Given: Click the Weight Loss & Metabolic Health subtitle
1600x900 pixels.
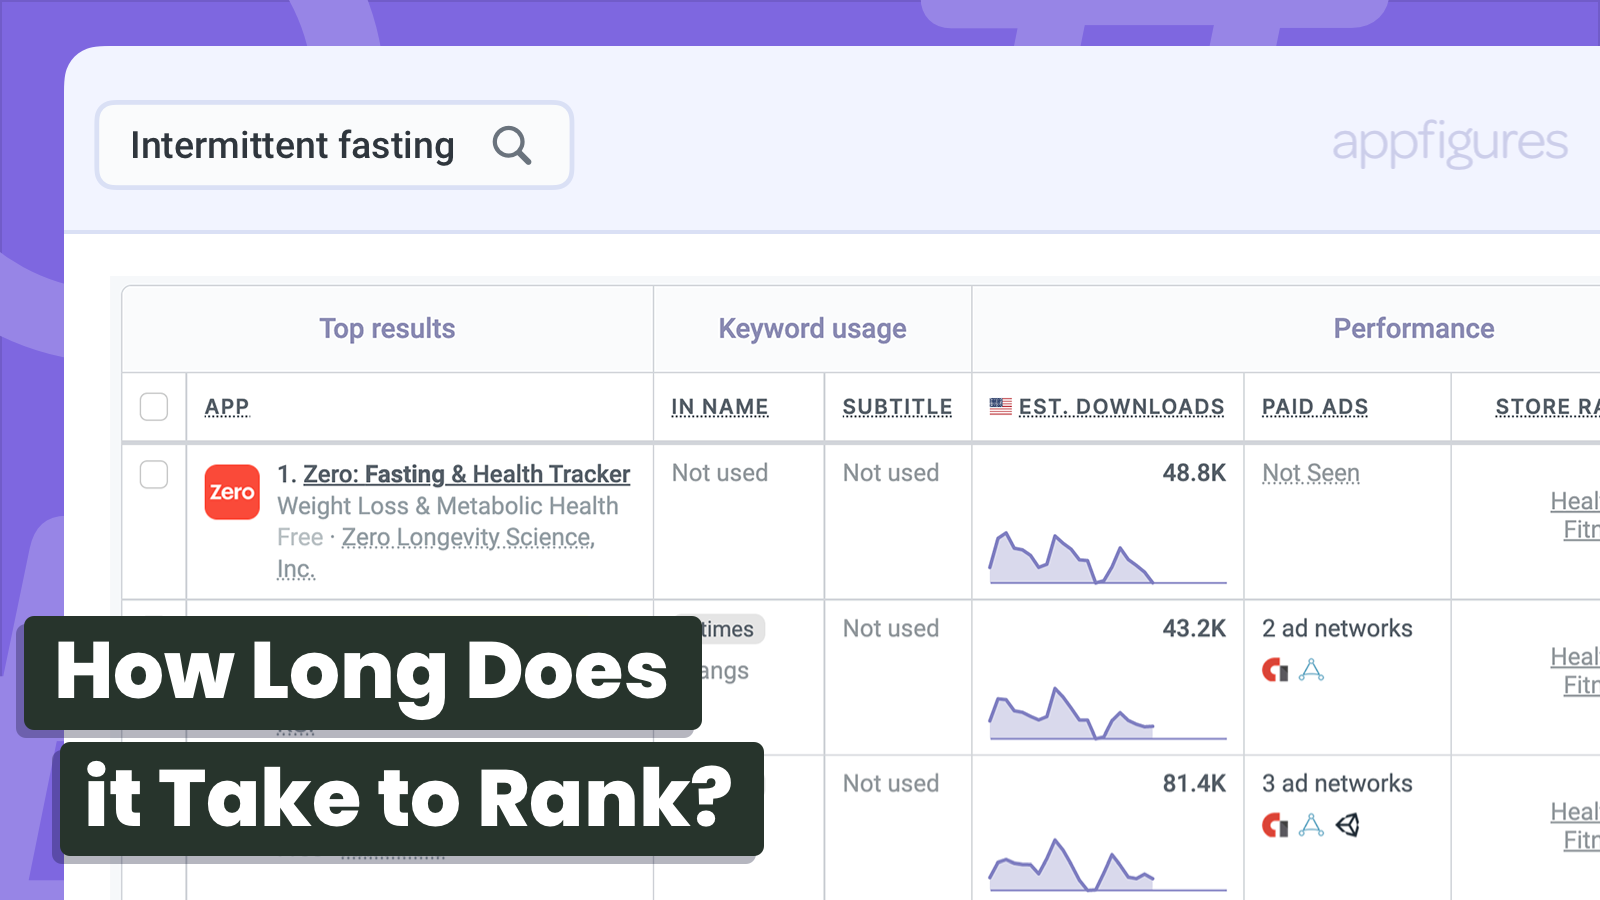Looking at the screenshot, I should click(x=448, y=506).
